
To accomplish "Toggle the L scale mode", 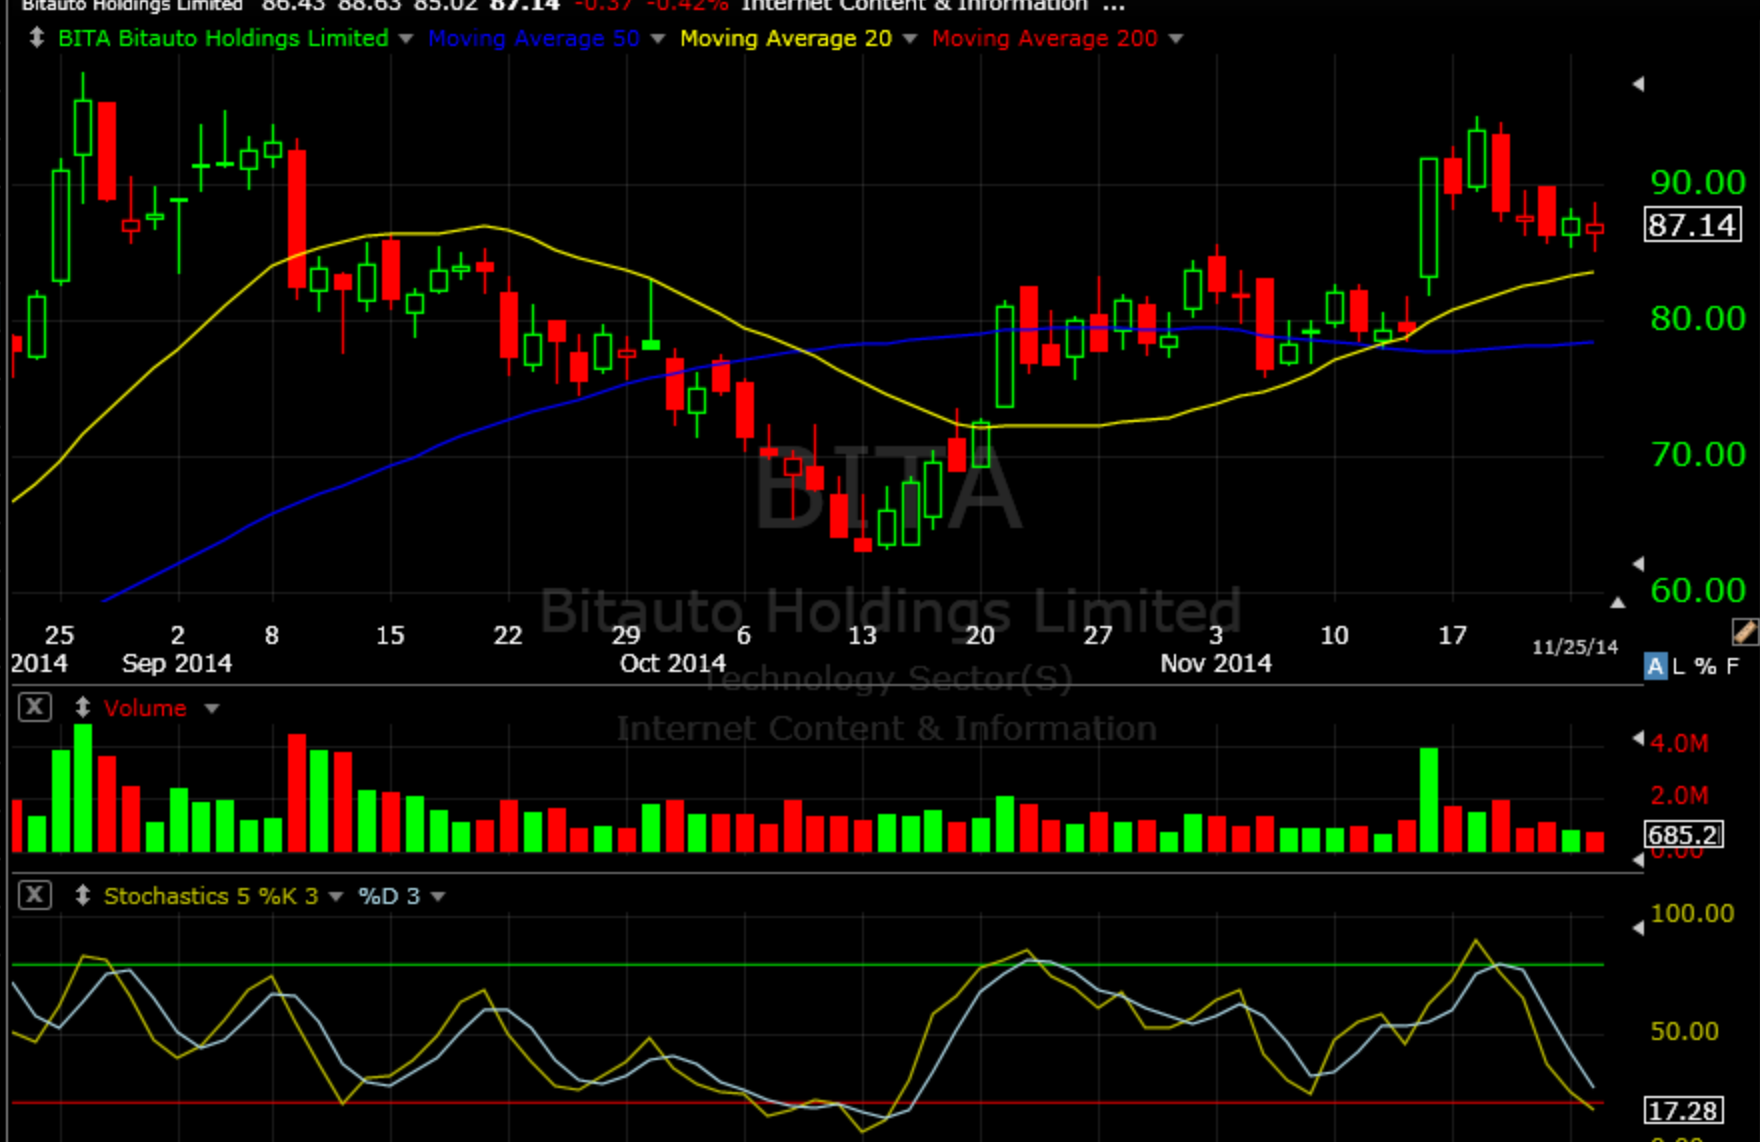I will [x=1679, y=666].
